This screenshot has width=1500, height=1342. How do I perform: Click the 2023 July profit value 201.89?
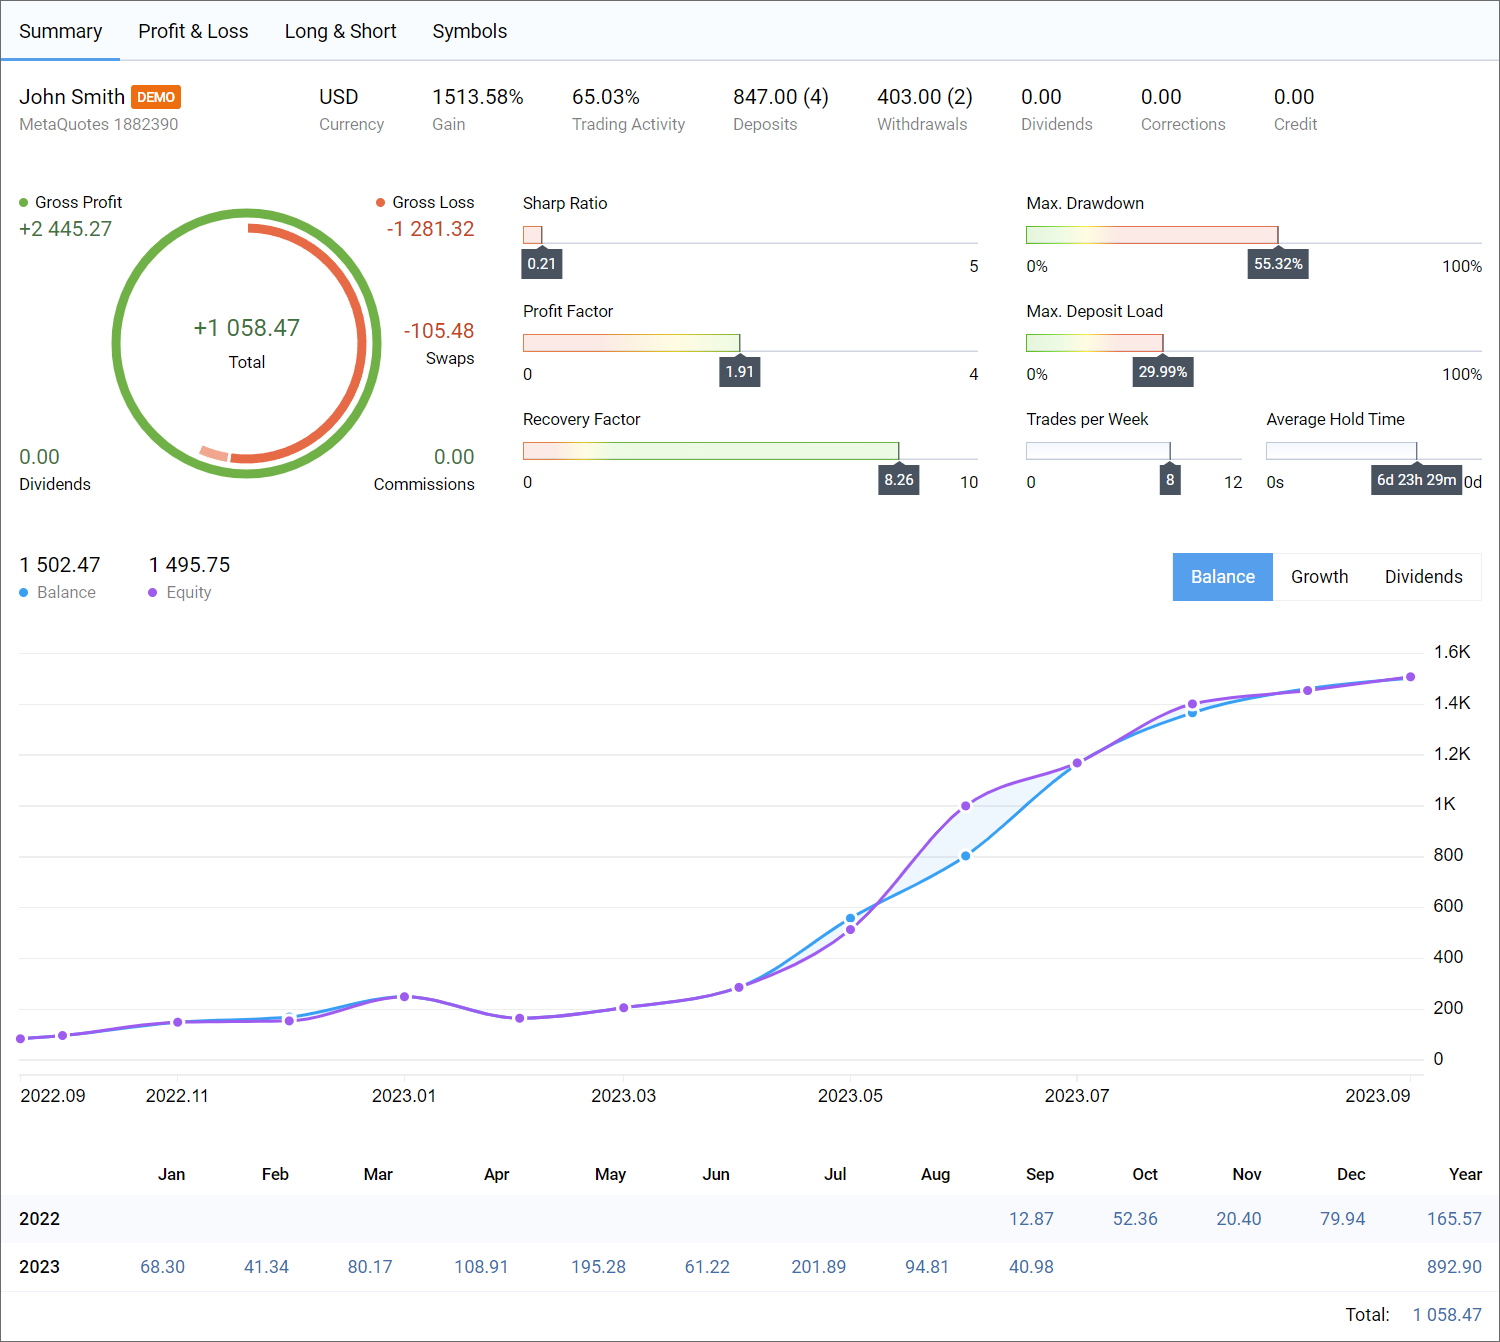pyautogui.click(x=818, y=1266)
